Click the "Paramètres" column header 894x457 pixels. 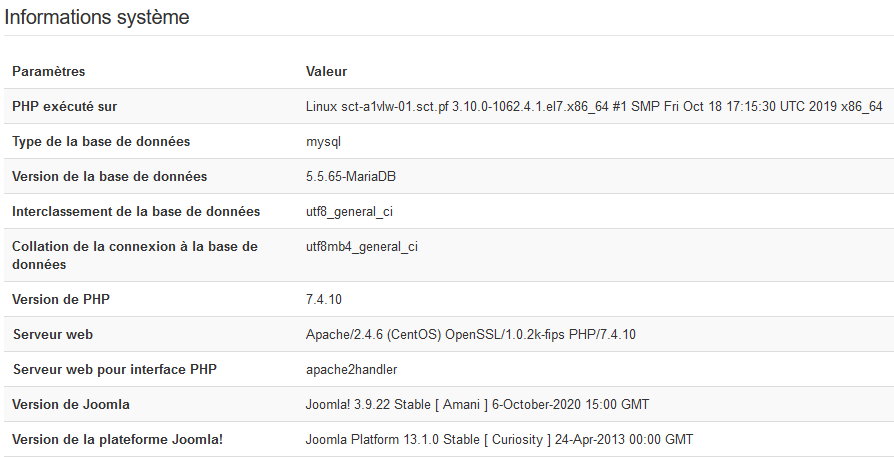point(48,71)
